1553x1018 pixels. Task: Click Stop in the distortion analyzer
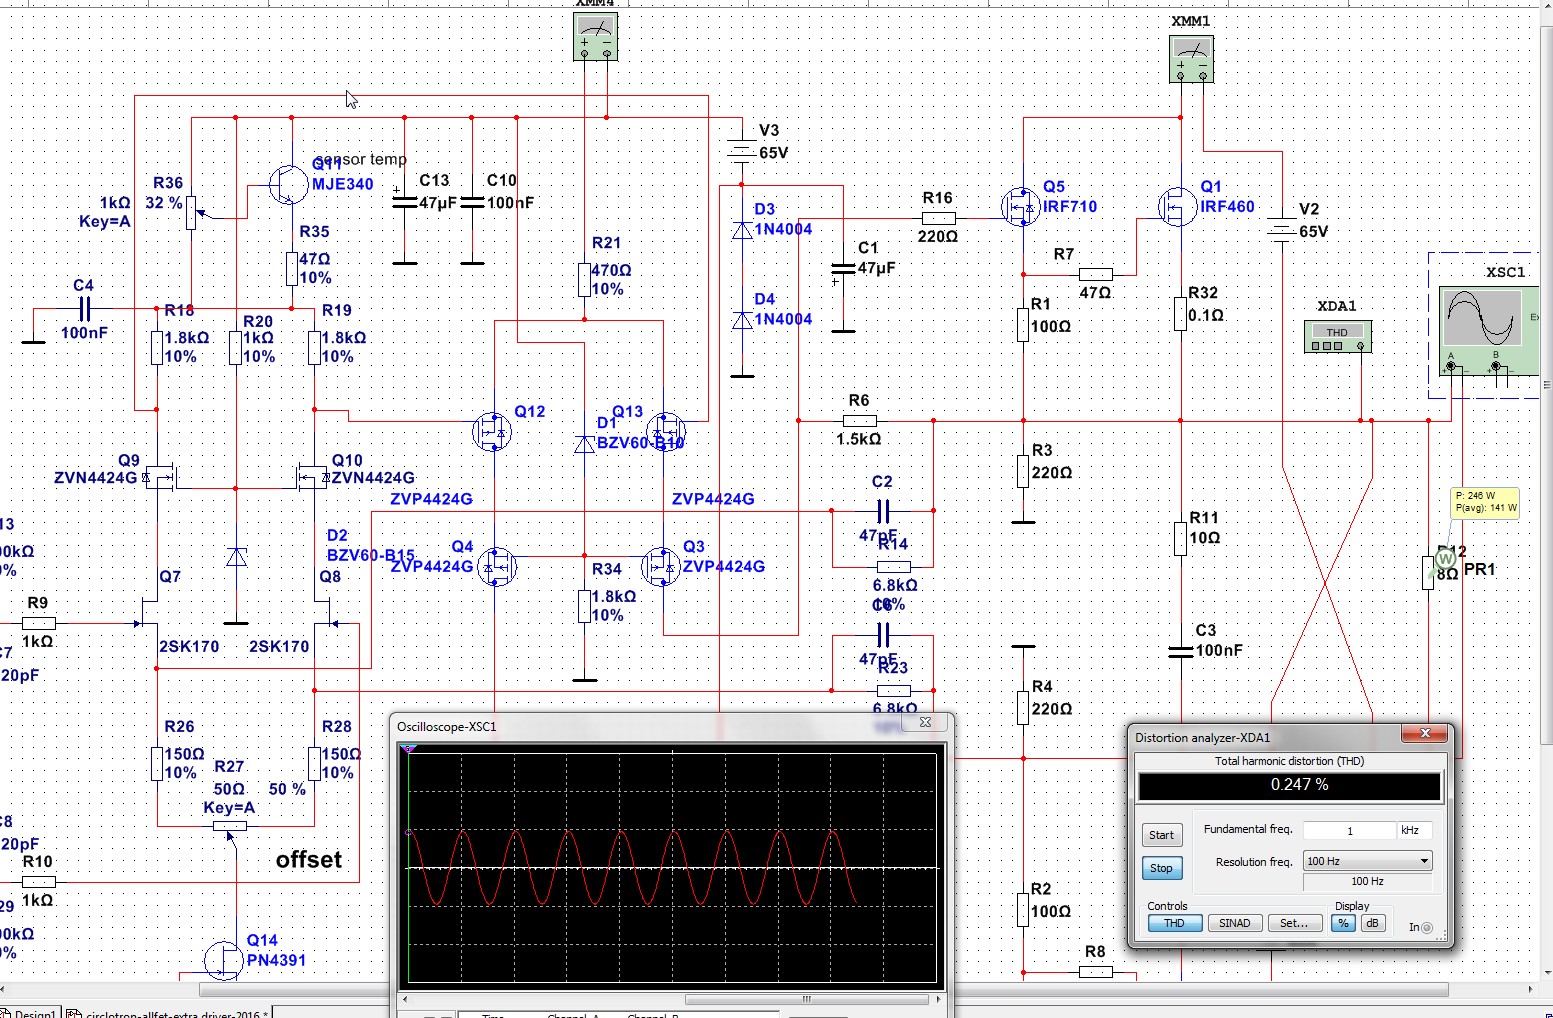1161,868
